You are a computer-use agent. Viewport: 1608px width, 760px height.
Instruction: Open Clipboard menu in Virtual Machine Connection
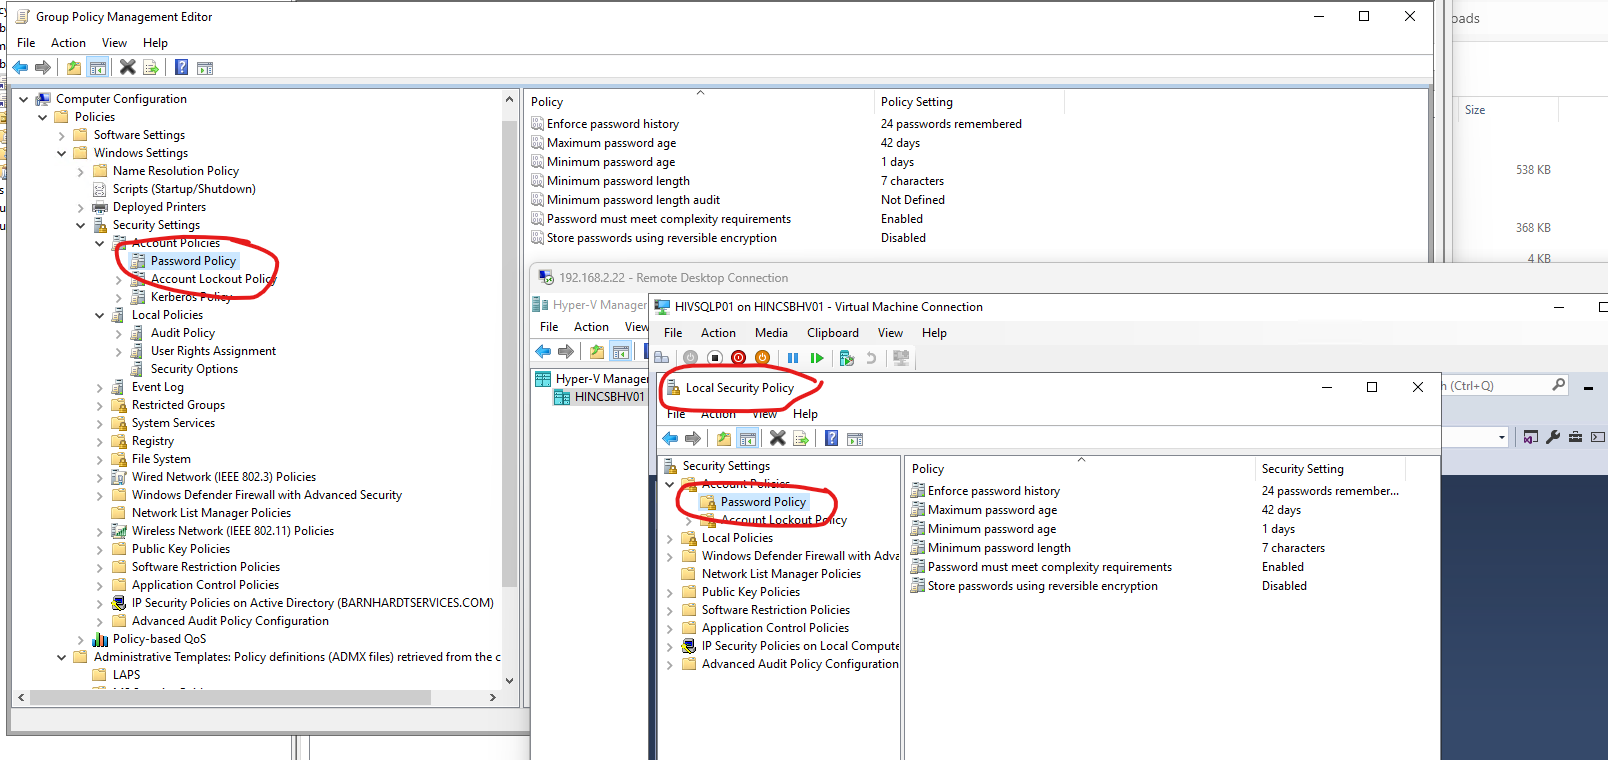[x=832, y=333]
